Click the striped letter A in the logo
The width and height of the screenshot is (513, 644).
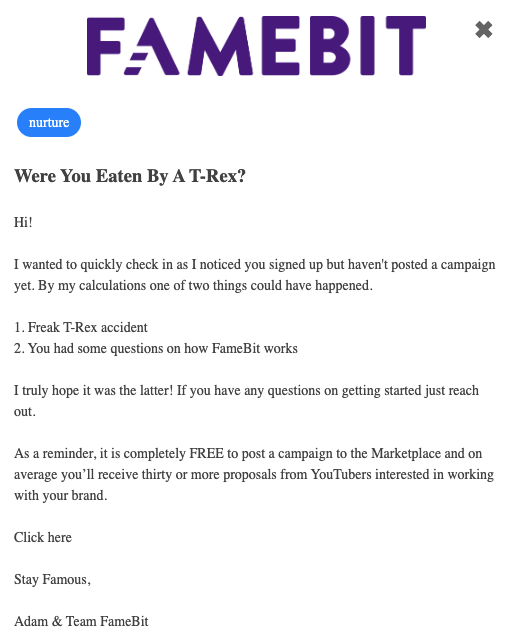[x=151, y=46]
